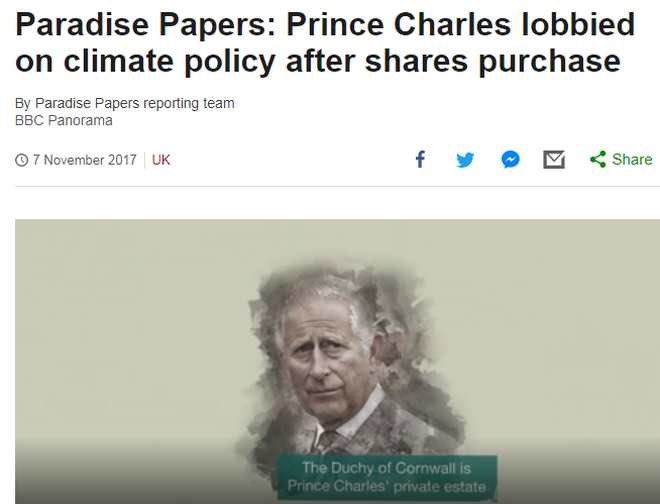Screen dimensions: 660x504
Task: Send article via Messenger icon
Action: click(x=510, y=160)
